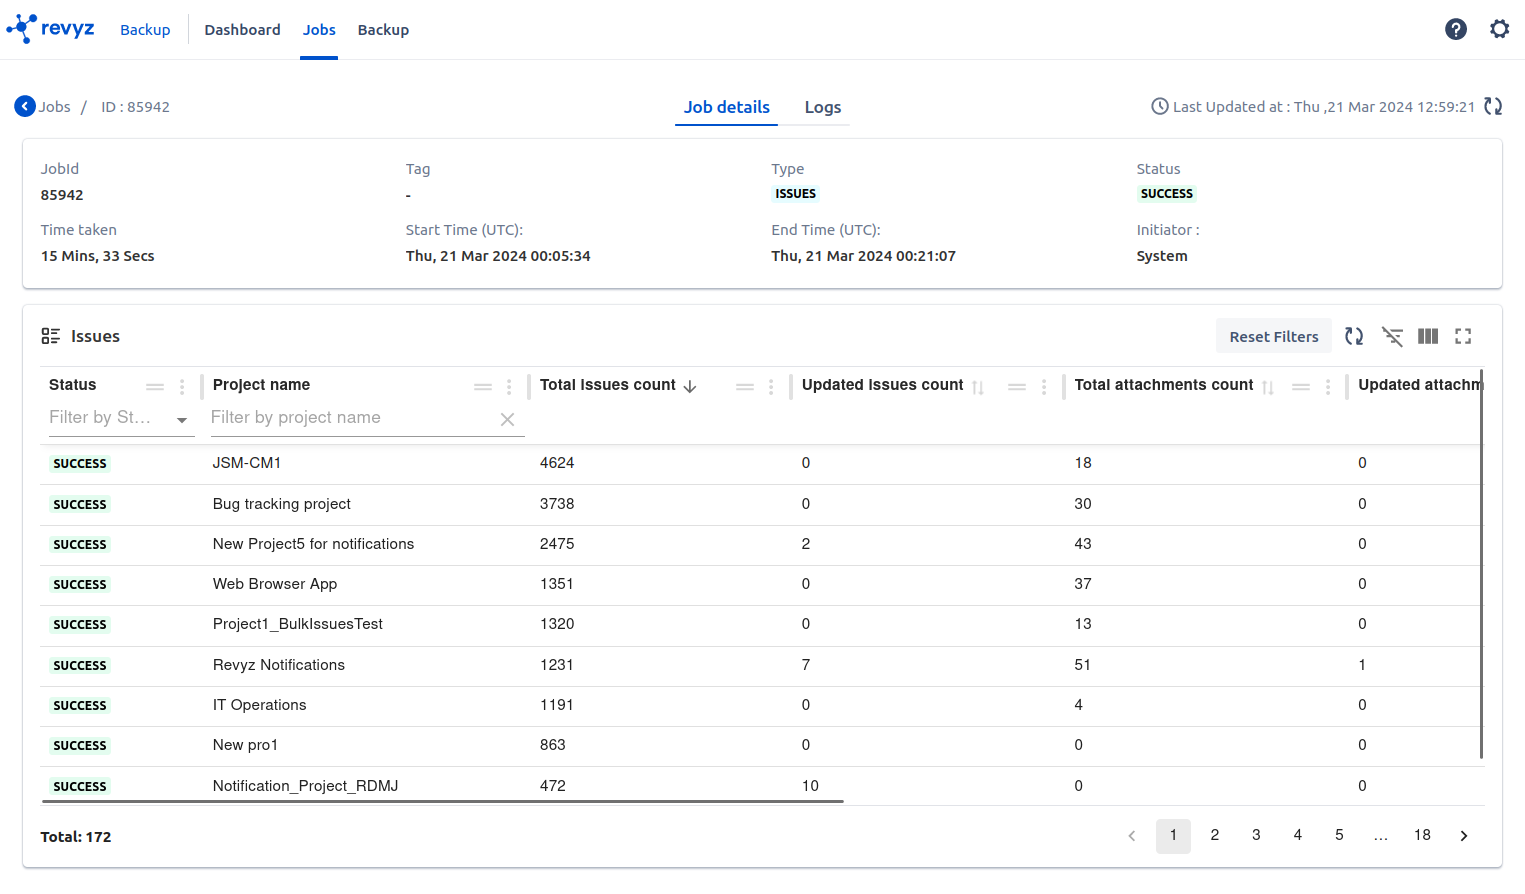Go to page 2

1215,835
